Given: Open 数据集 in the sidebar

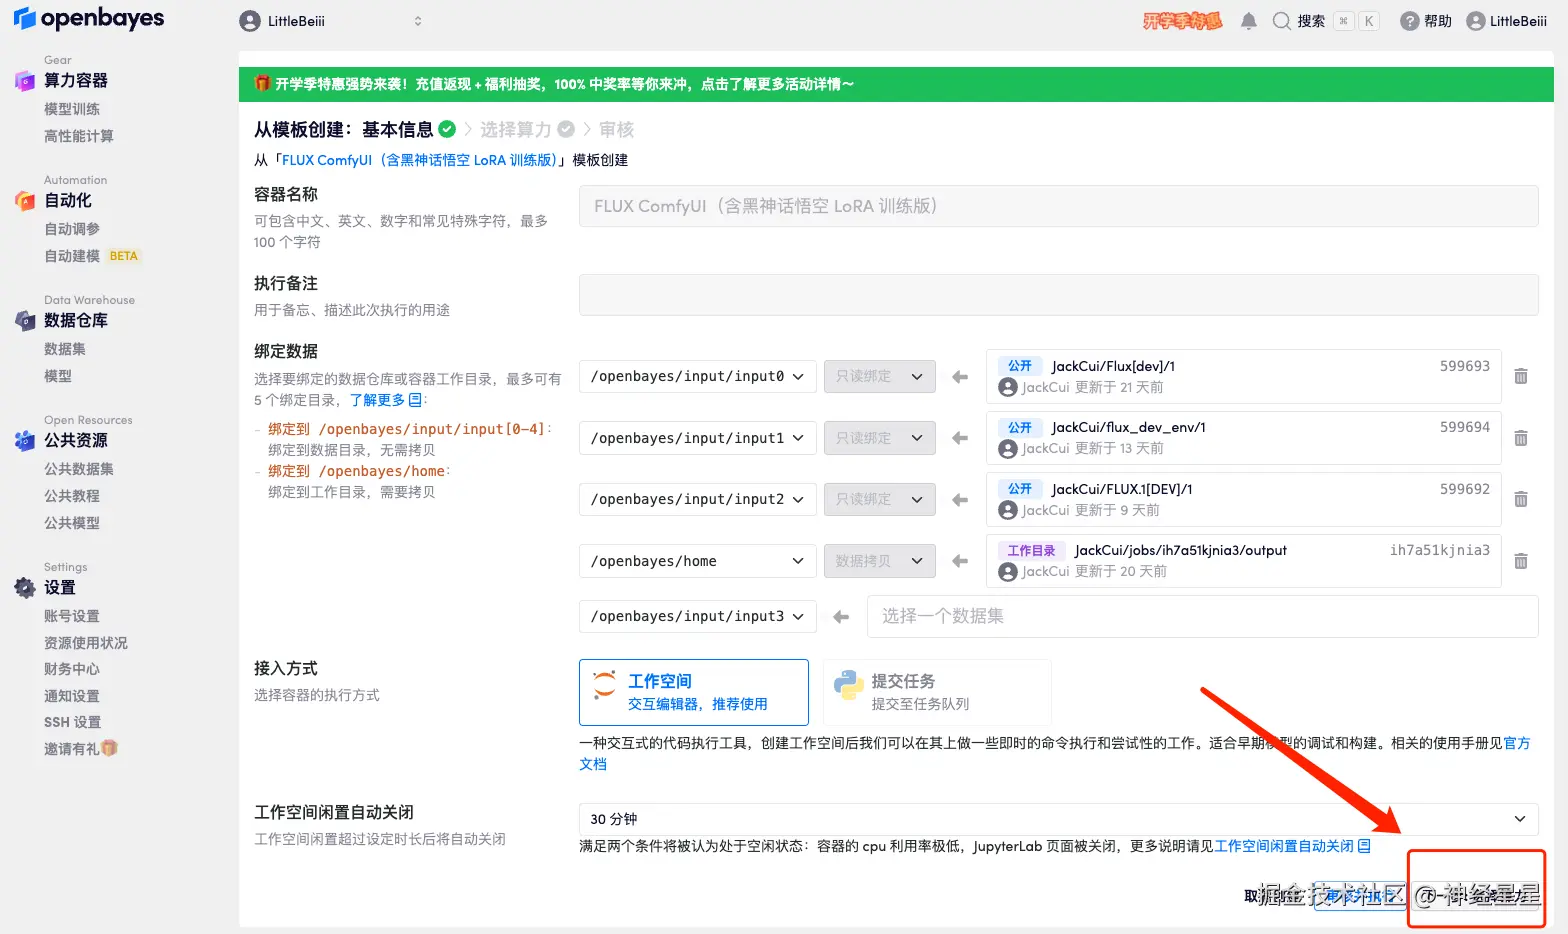Looking at the screenshot, I should pyautogui.click(x=65, y=349).
